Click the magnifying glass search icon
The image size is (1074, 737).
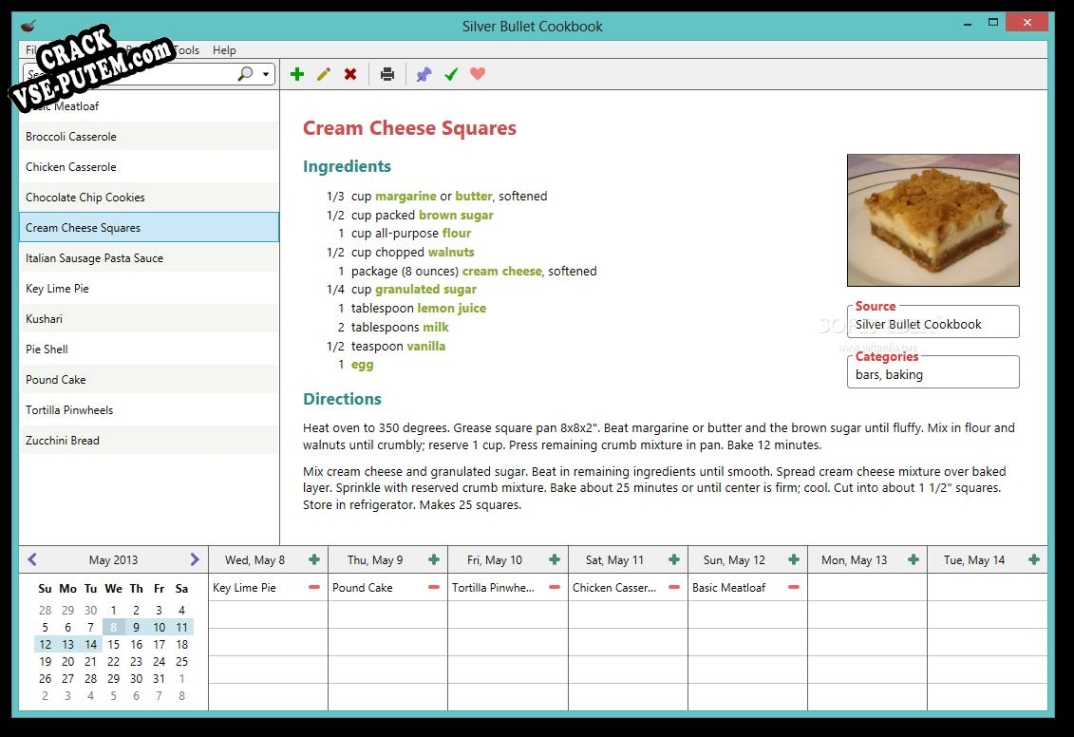[245, 74]
